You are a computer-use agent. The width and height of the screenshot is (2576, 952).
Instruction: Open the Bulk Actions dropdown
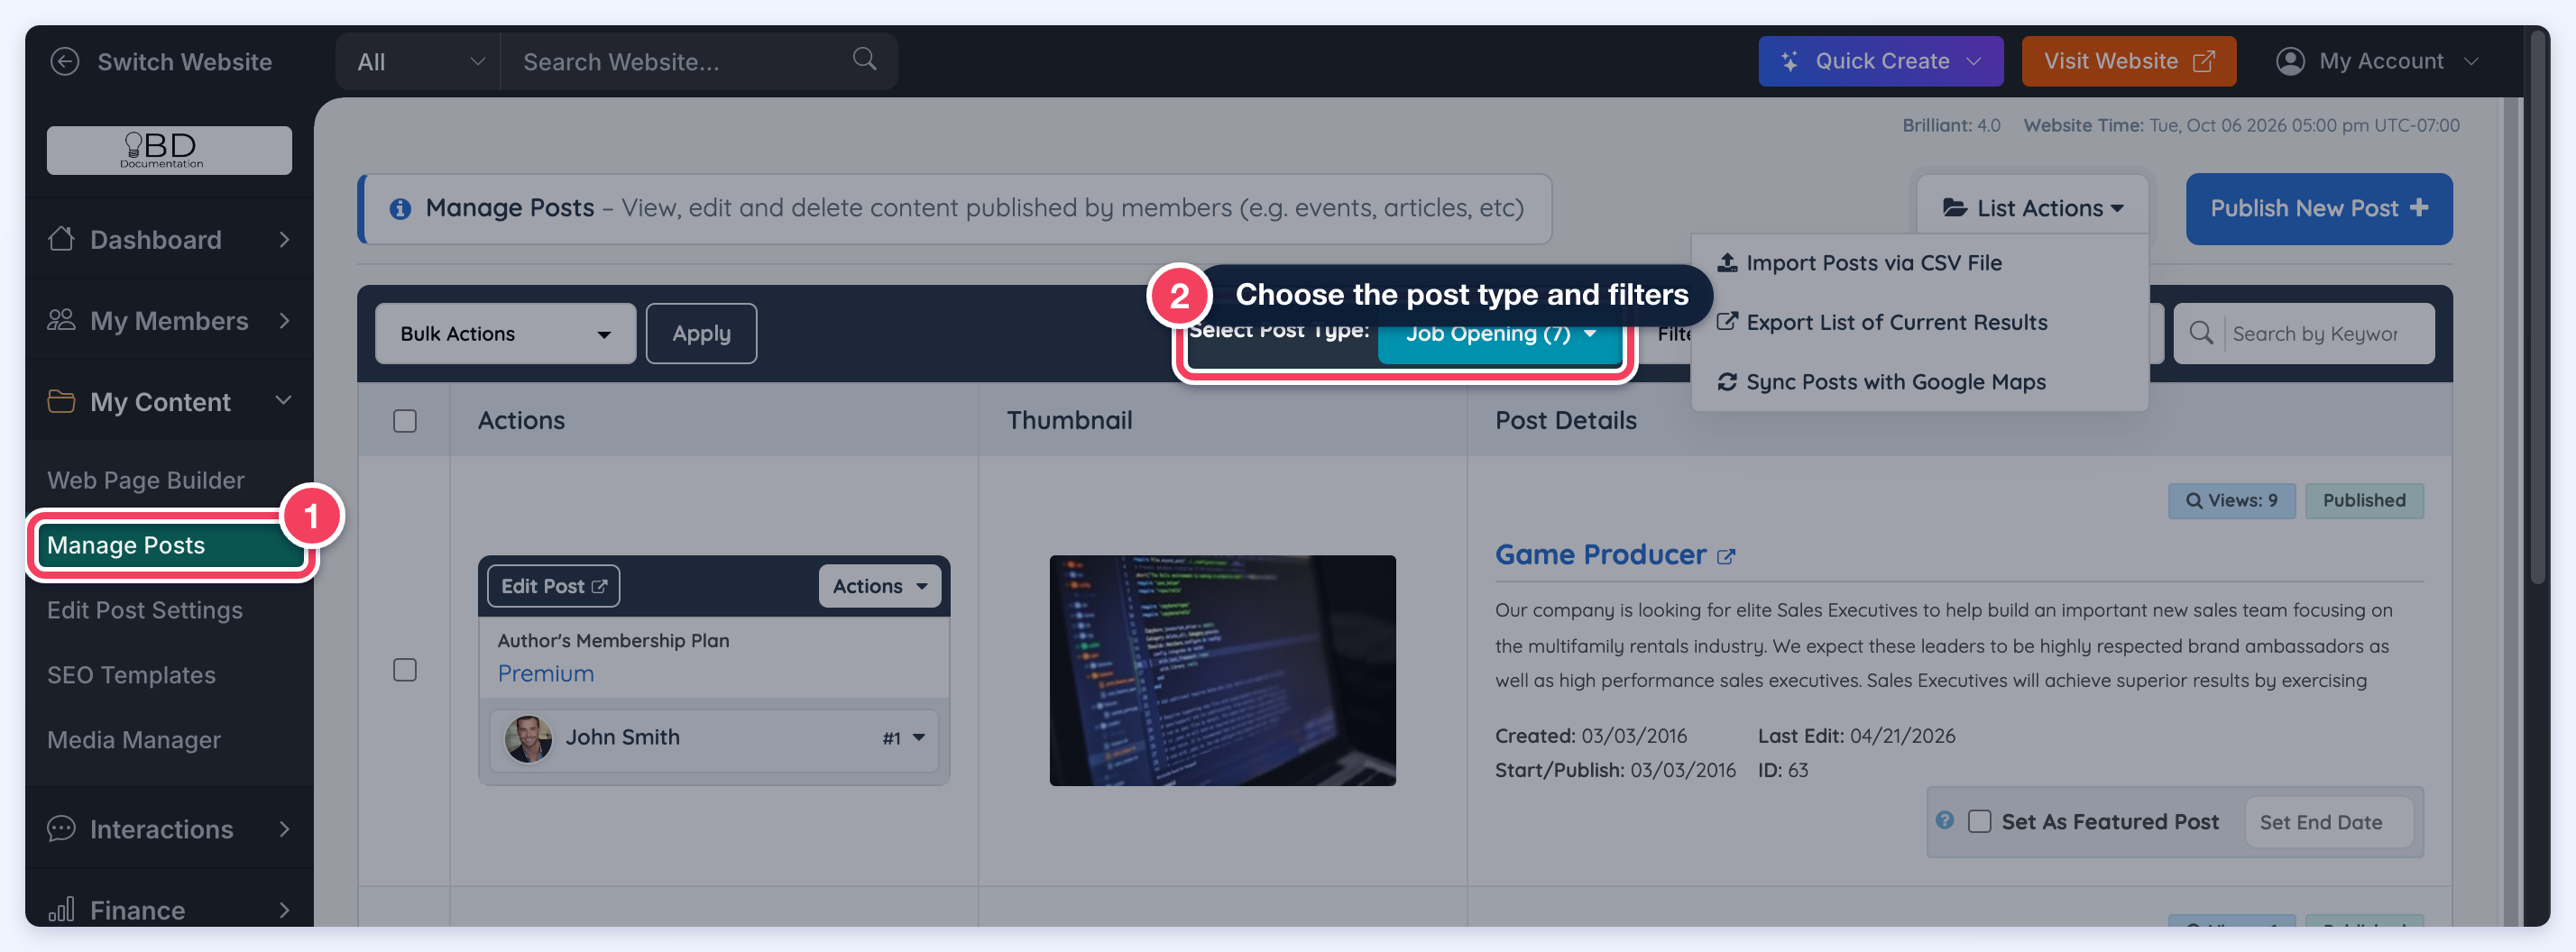(505, 333)
